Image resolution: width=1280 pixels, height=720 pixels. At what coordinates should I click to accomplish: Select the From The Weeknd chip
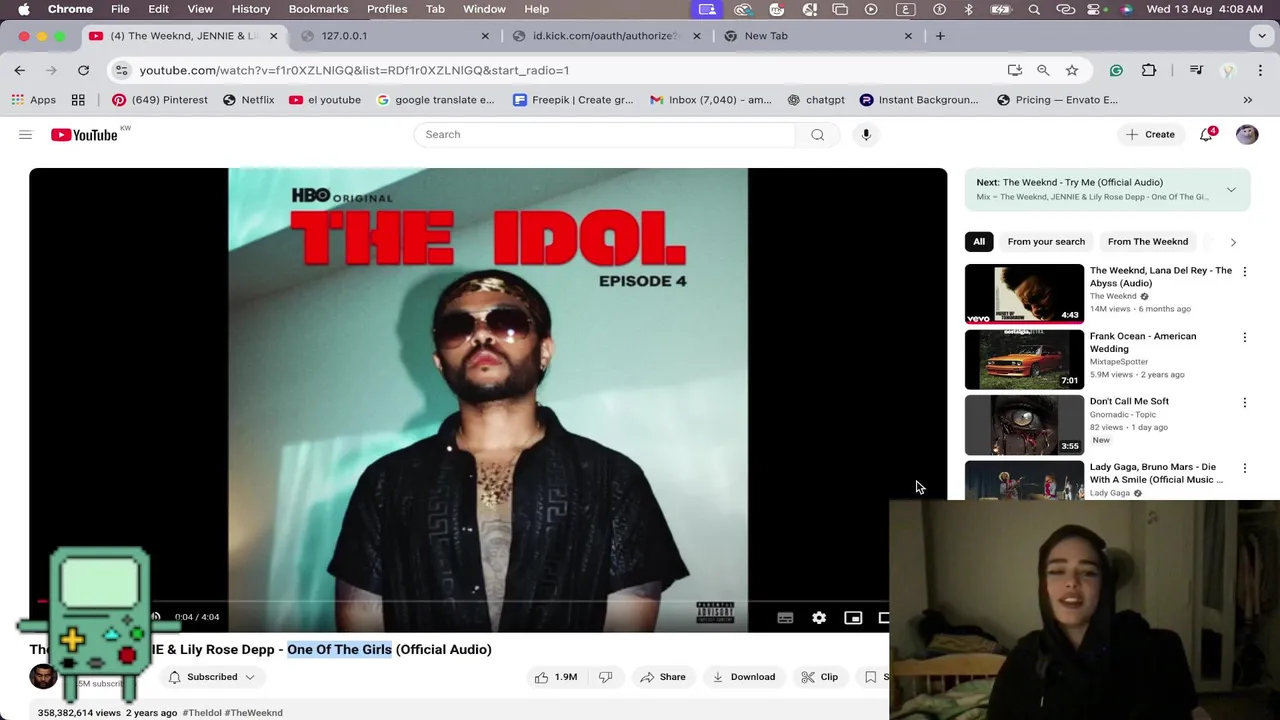(x=1148, y=242)
